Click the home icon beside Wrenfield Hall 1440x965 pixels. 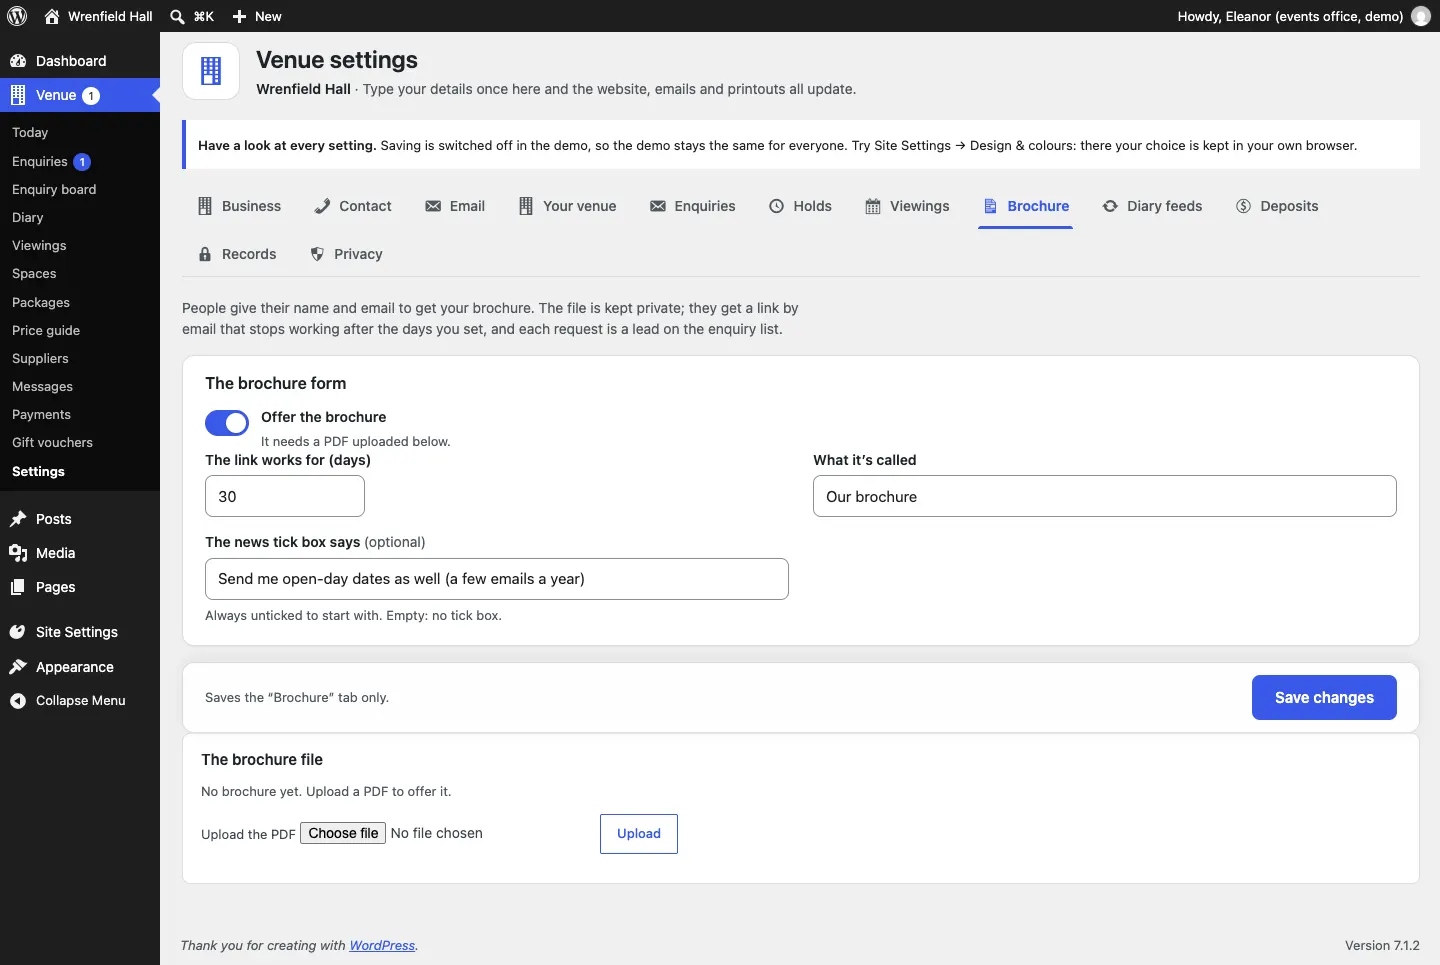point(52,16)
